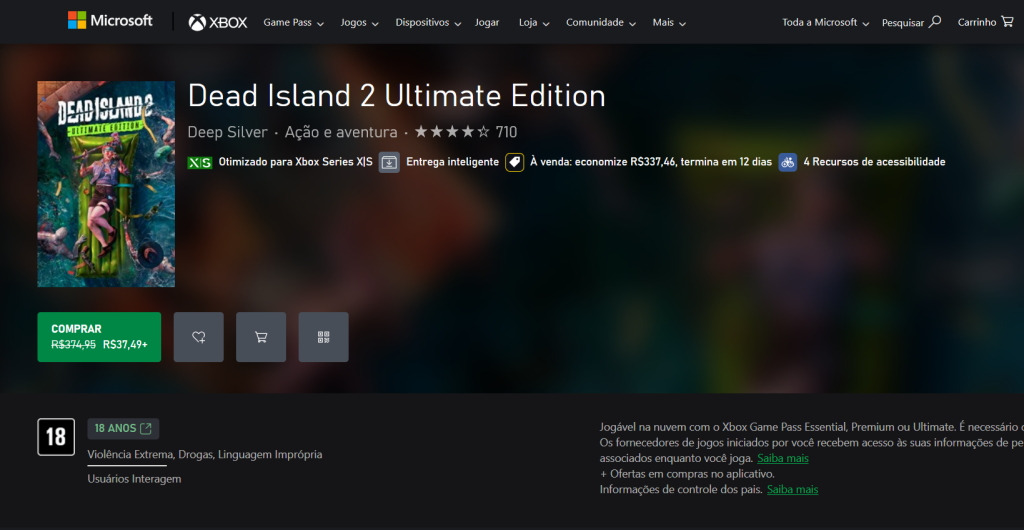The height and width of the screenshot is (530, 1024).
Task: Open the Carrinho shopping cart
Action: (984, 22)
